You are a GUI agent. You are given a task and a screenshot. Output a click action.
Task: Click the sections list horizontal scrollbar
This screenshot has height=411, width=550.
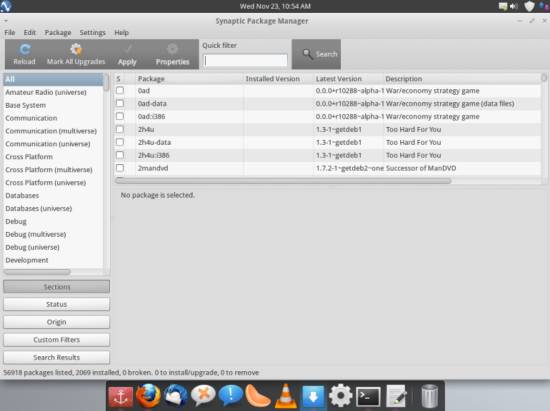click(37, 272)
